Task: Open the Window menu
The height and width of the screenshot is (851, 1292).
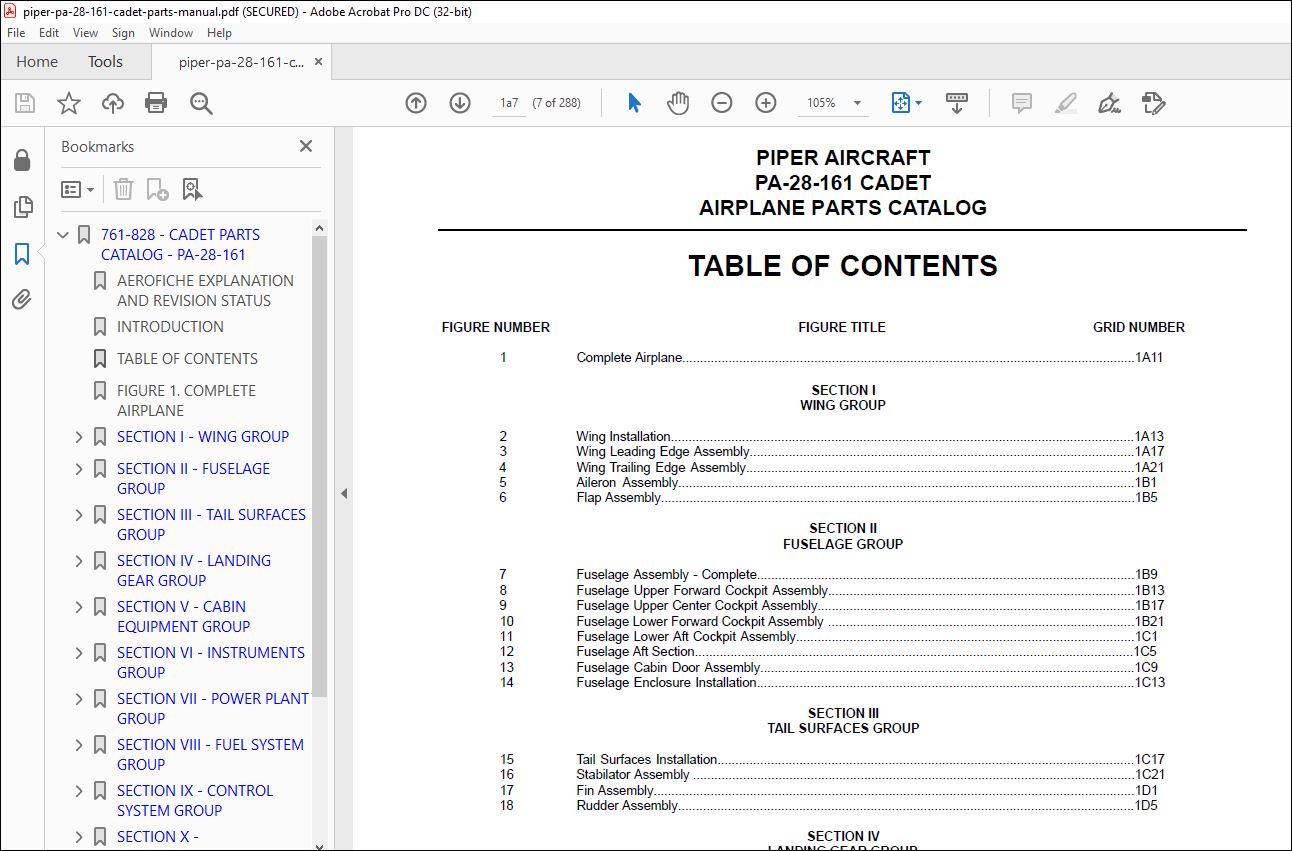Action: pyautogui.click(x=171, y=33)
